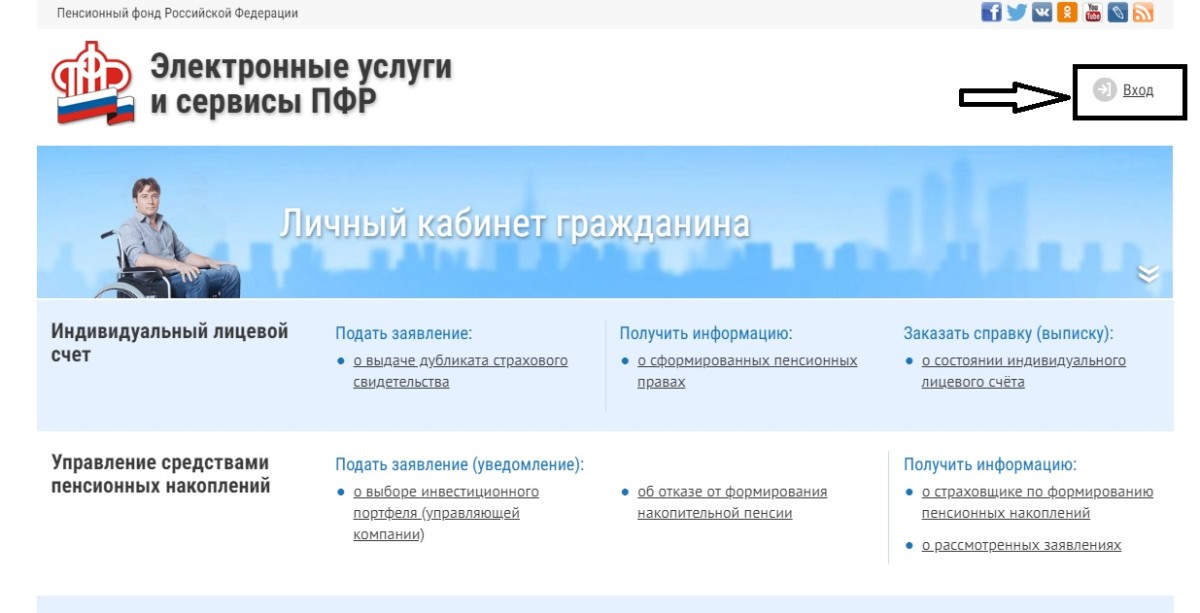Click the Индивидуальный лицевой счет section heading
1200x613 pixels.
click(169, 342)
